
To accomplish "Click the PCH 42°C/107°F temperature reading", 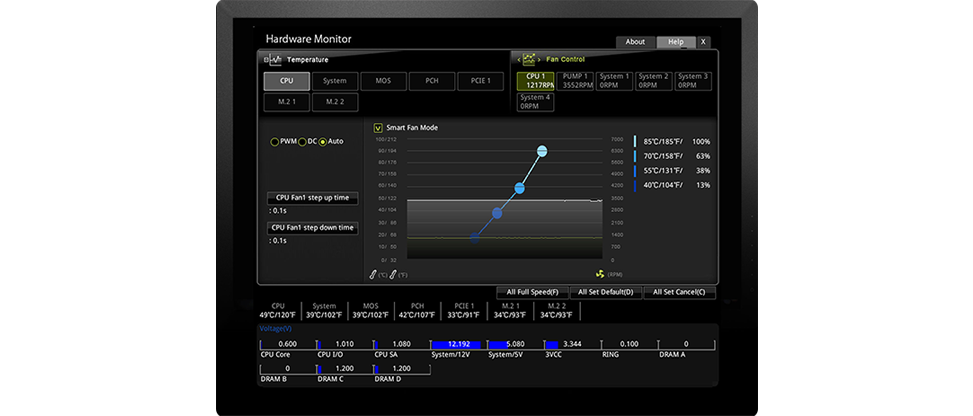I will (x=418, y=311).
